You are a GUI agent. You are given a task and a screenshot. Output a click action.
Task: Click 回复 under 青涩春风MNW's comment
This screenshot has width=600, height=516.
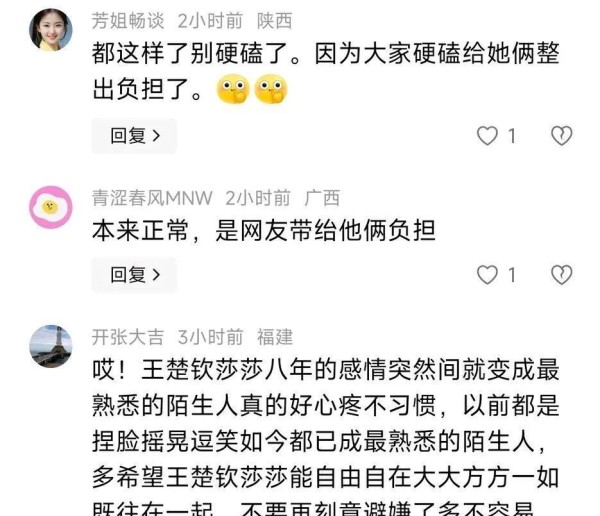pyautogui.click(x=134, y=275)
